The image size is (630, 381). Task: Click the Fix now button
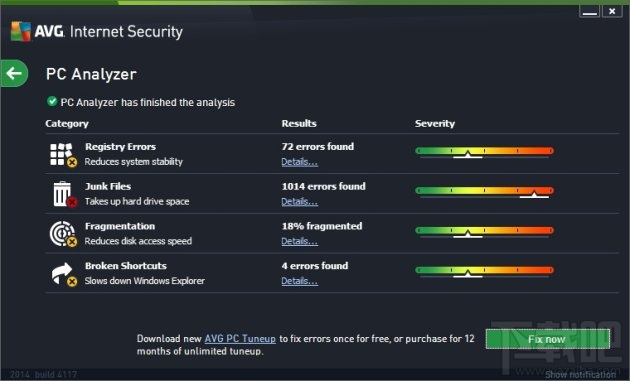548,339
